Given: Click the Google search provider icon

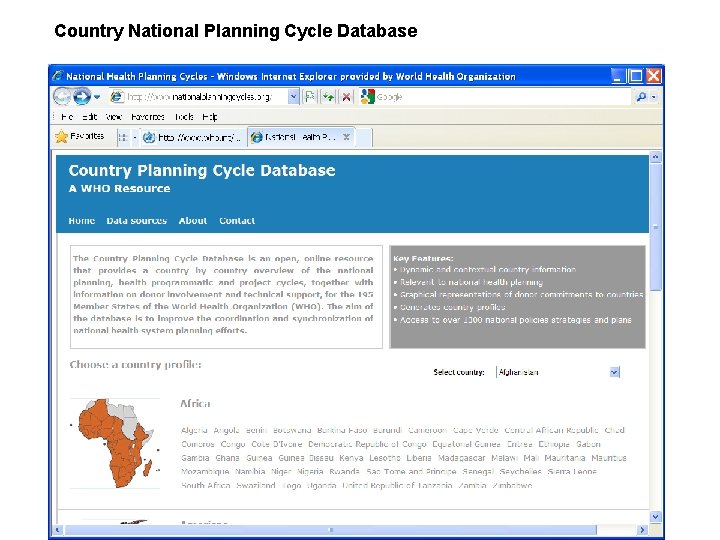Looking at the screenshot, I should click(367, 96).
